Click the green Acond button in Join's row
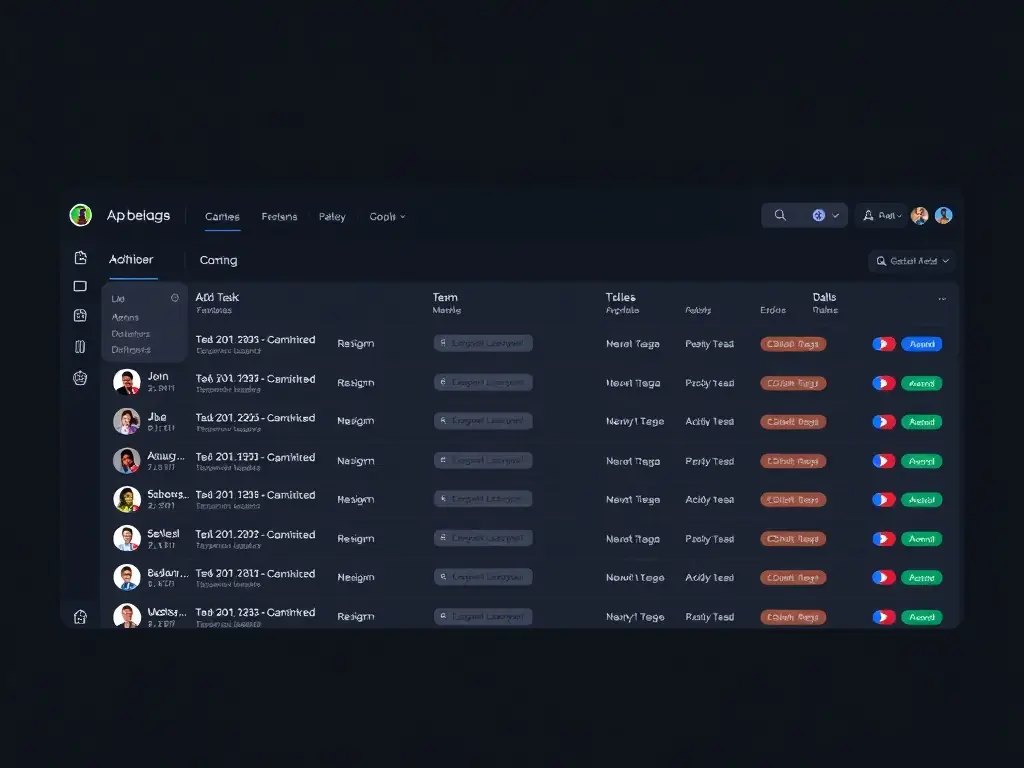 pyautogui.click(x=921, y=383)
